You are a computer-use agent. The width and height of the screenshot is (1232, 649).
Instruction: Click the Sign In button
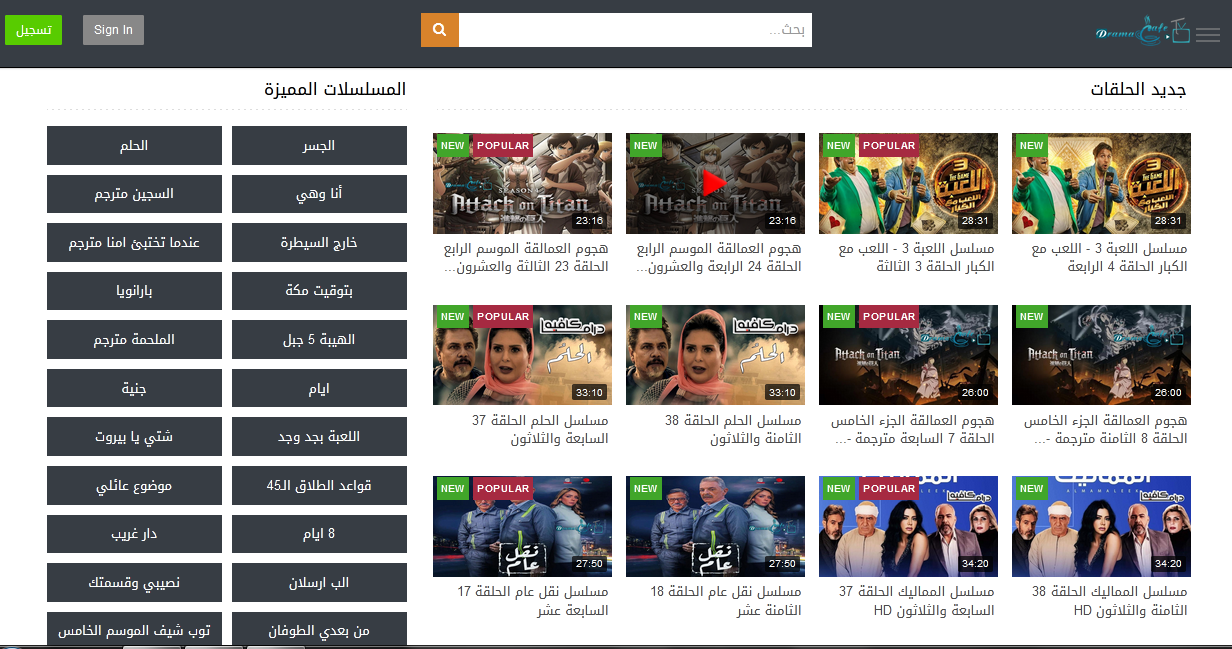(113, 30)
